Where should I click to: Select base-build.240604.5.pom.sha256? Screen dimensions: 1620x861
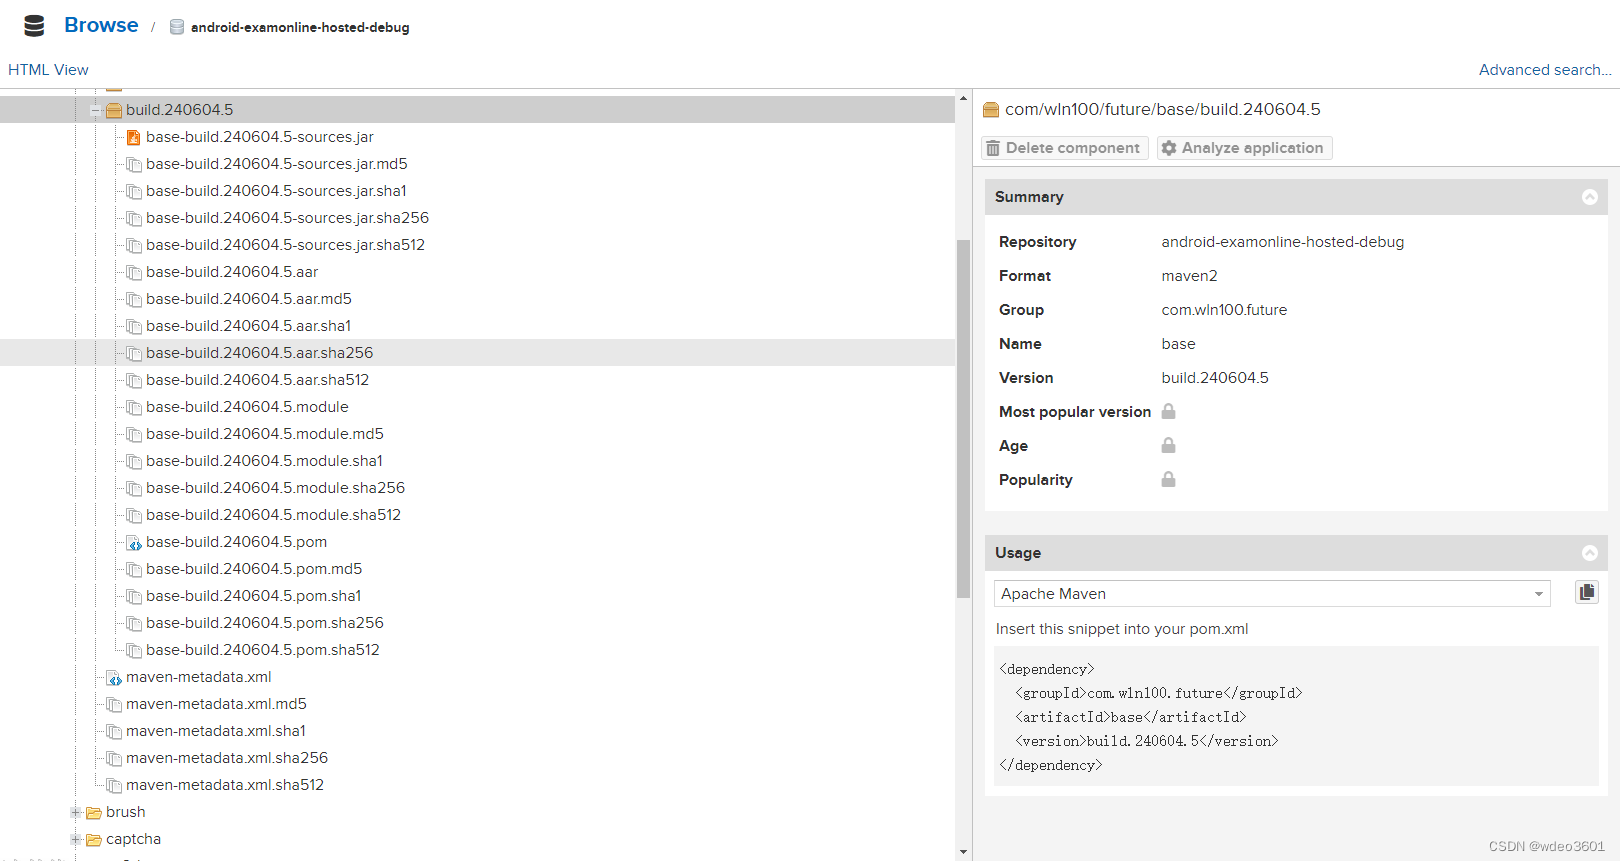click(x=265, y=623)
